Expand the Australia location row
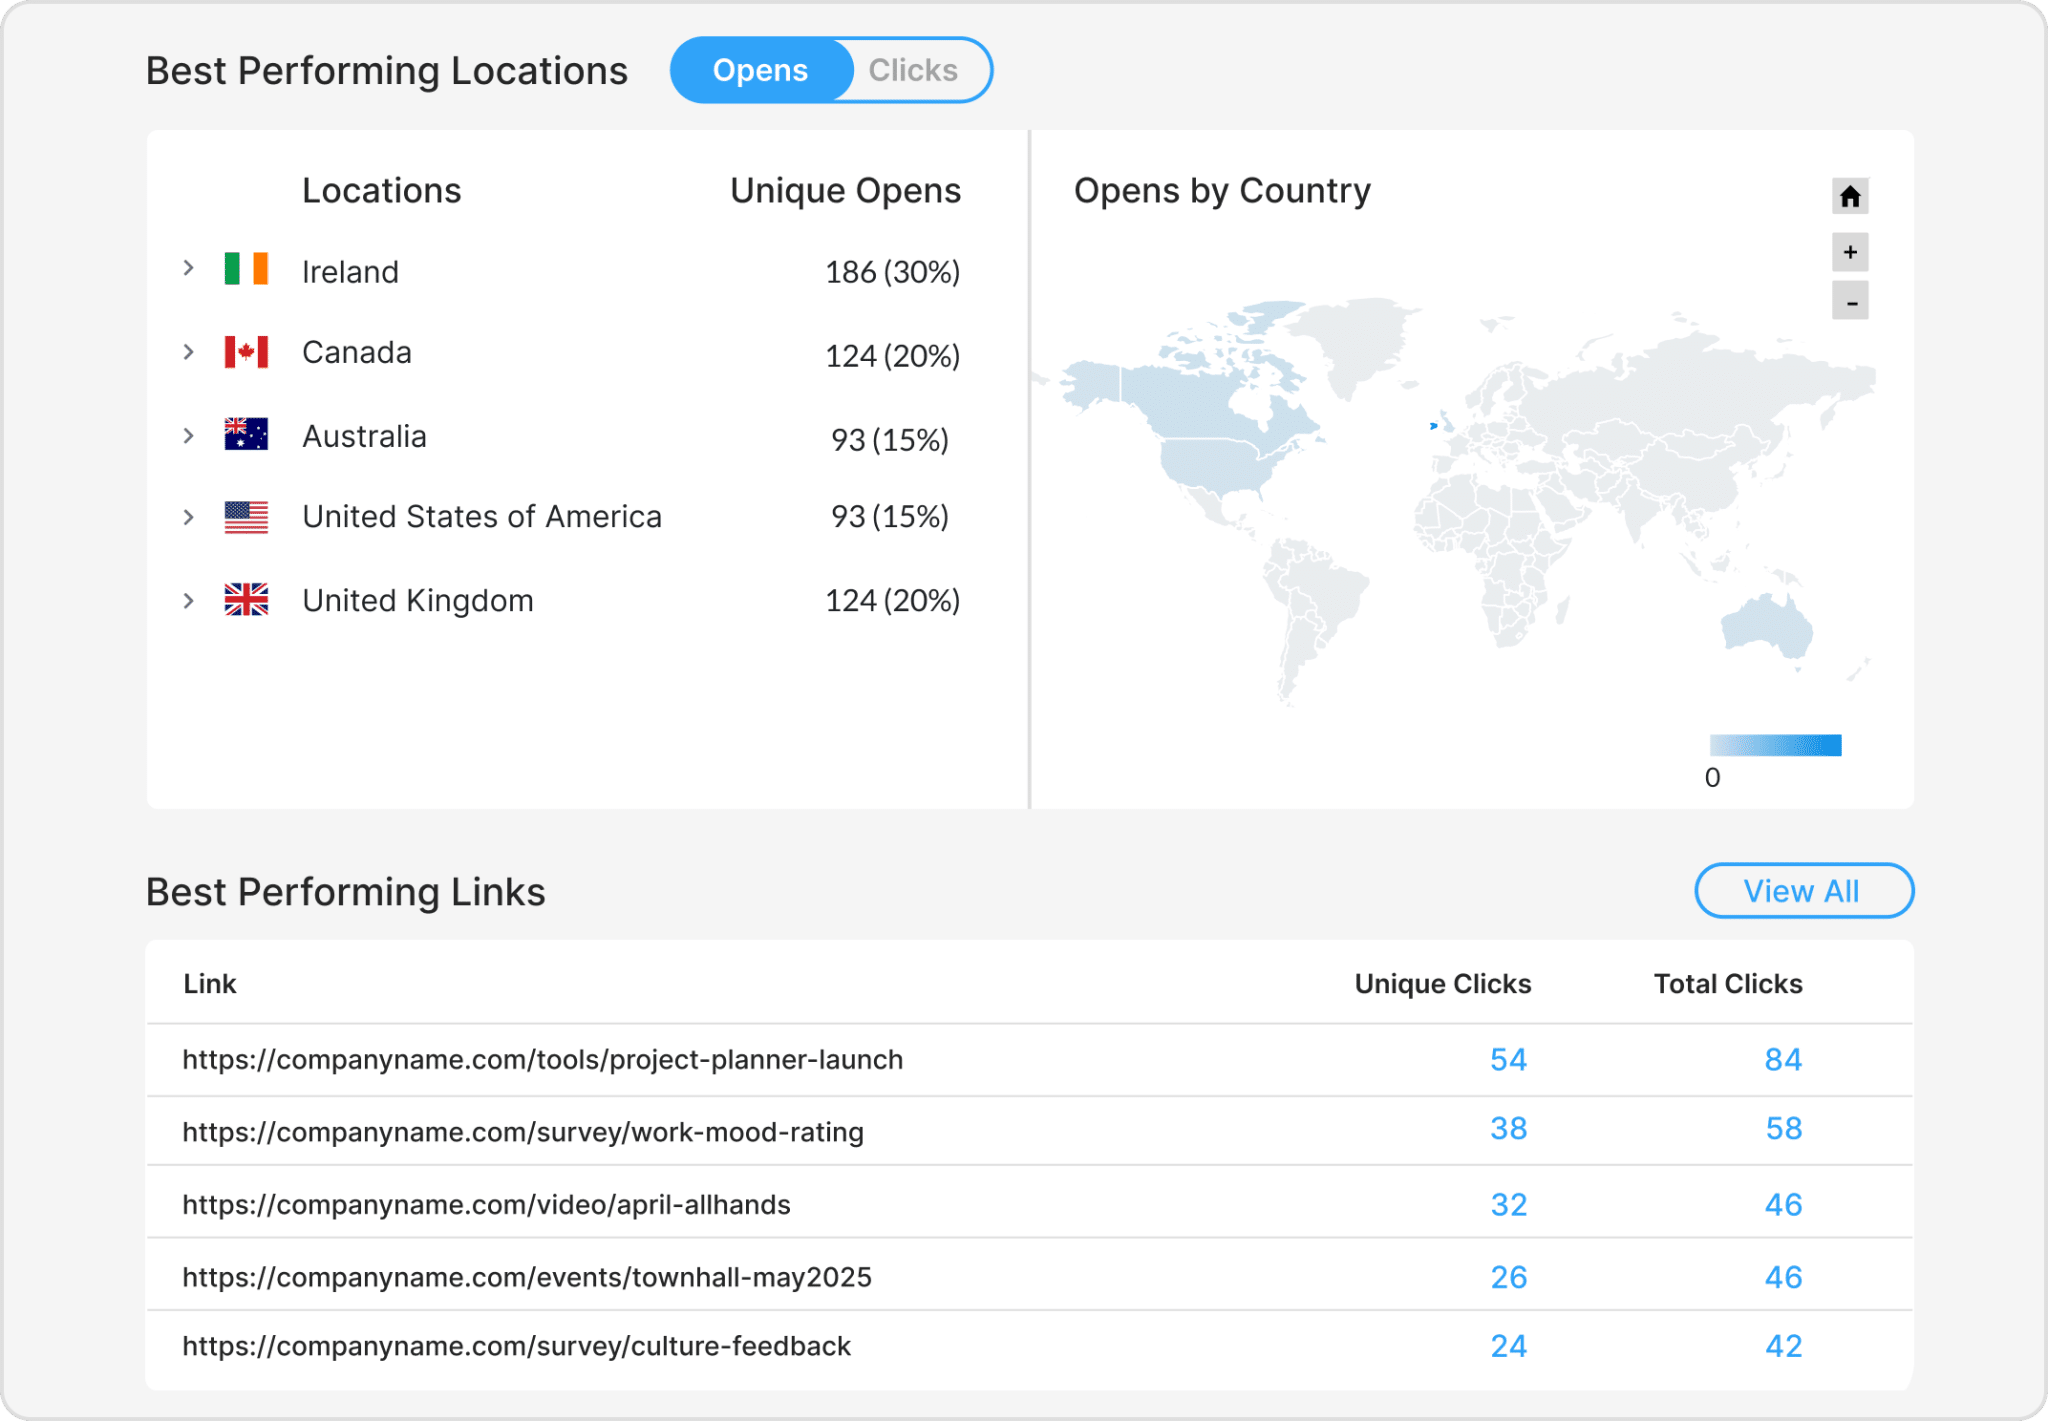Screen dimensions: 2048x1421 coord(188,435)
